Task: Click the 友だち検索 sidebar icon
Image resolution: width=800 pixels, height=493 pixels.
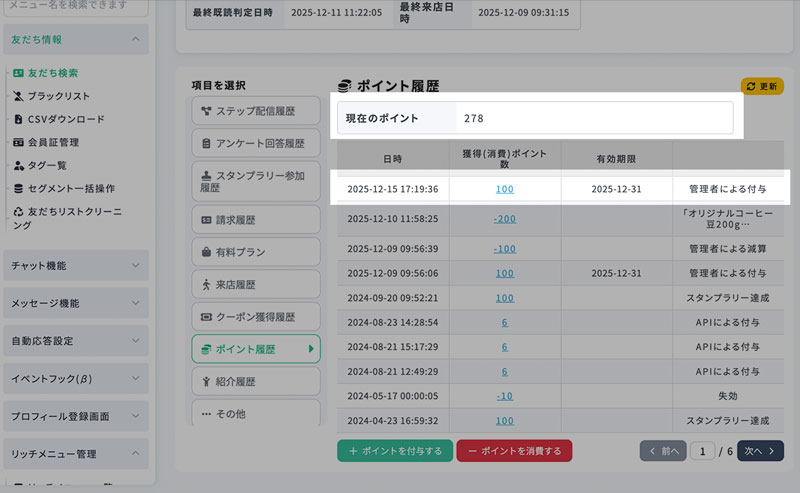Action: coord(19,73)
